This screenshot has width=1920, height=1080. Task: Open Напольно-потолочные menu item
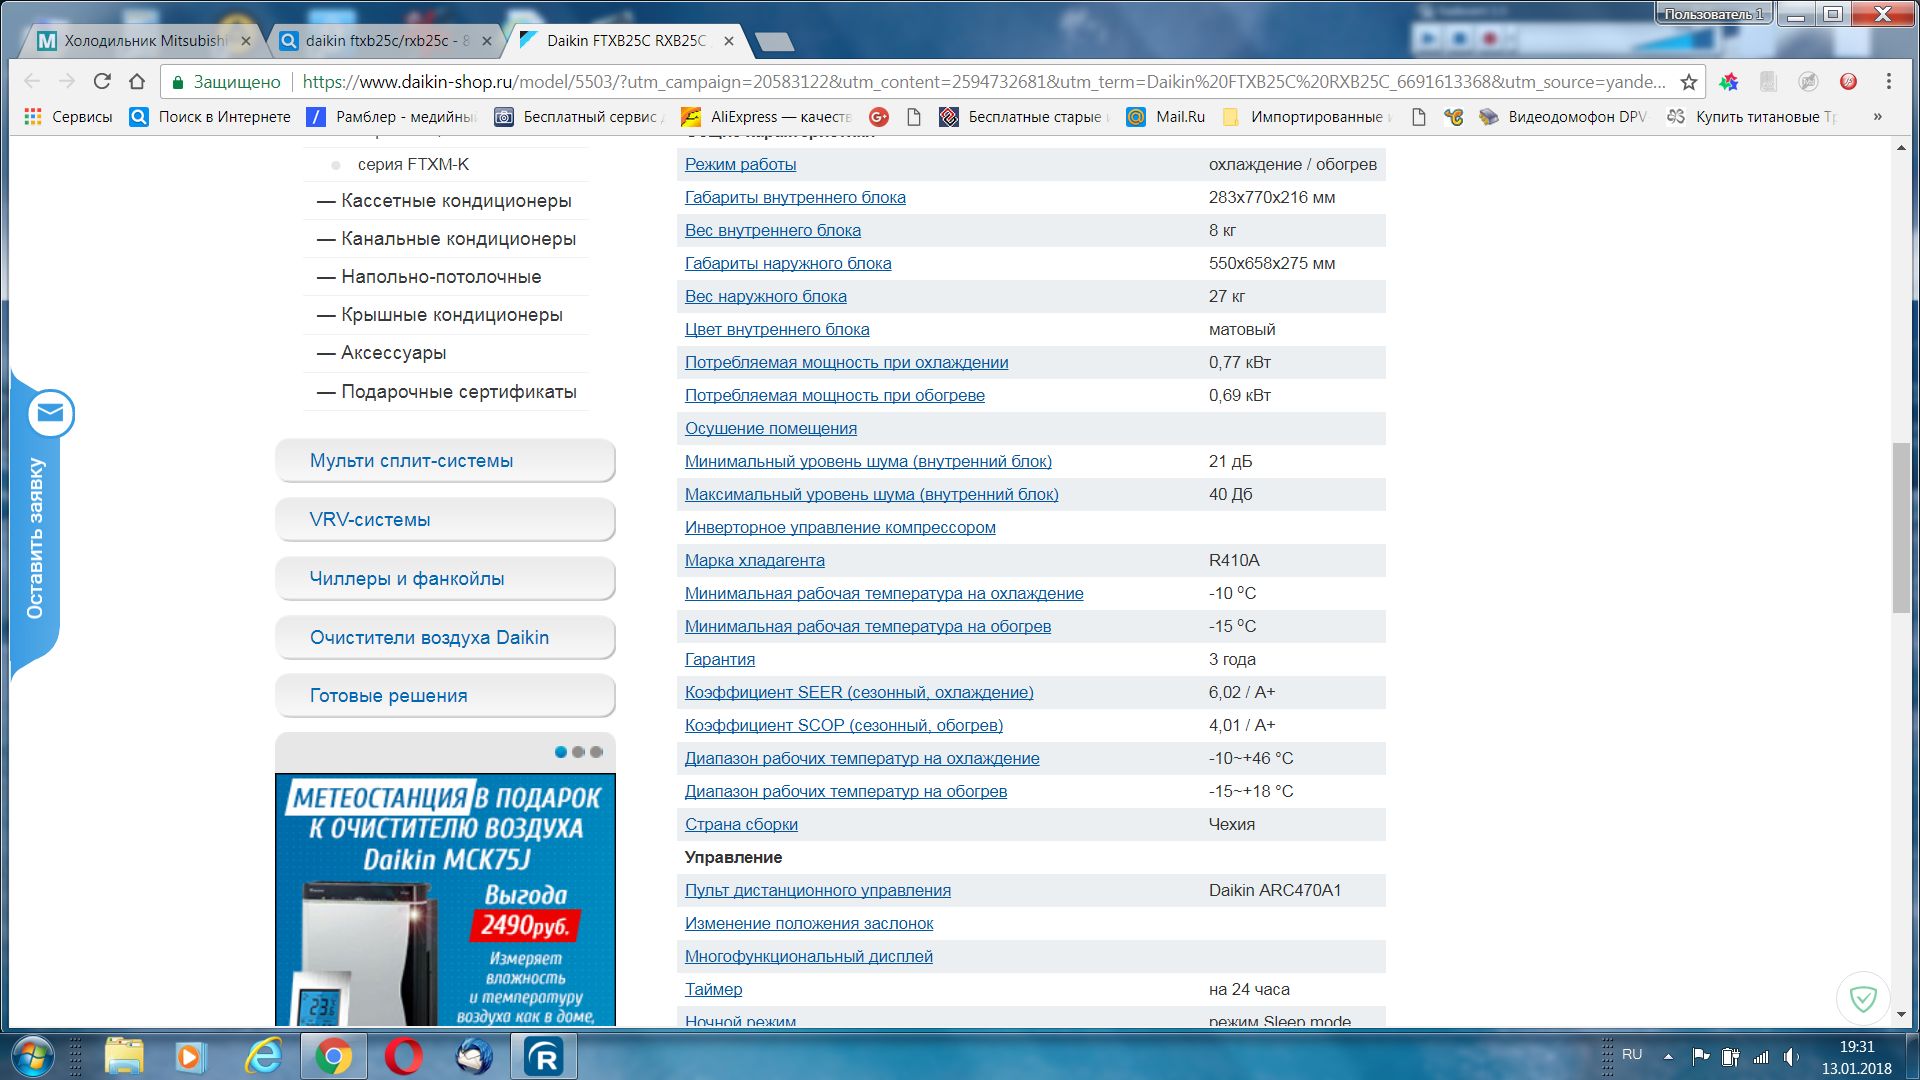pyautogui.click(x=441, y=277)
